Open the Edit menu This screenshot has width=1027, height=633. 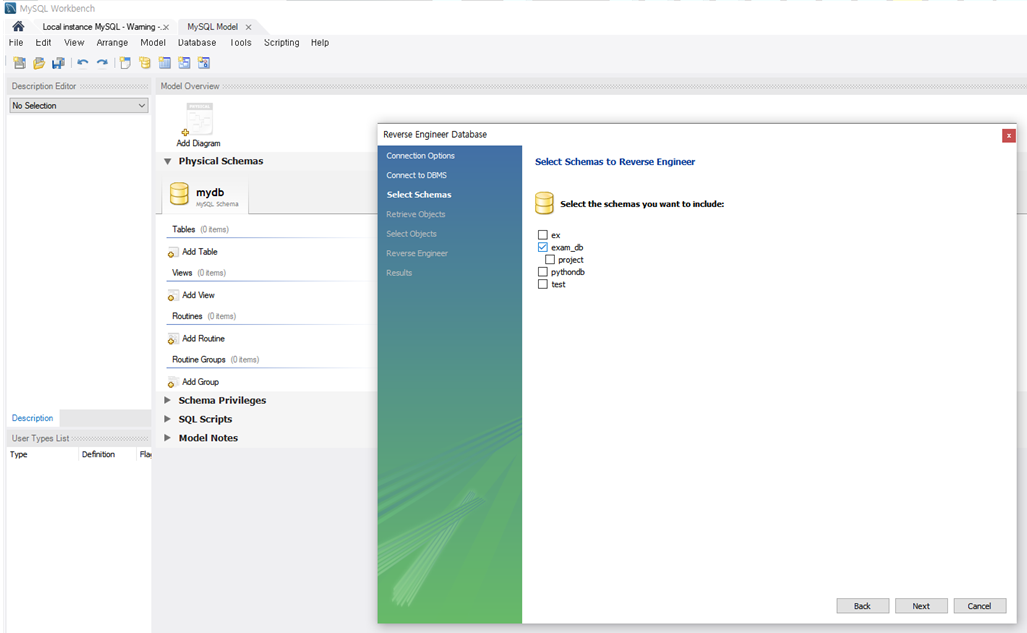43,43
